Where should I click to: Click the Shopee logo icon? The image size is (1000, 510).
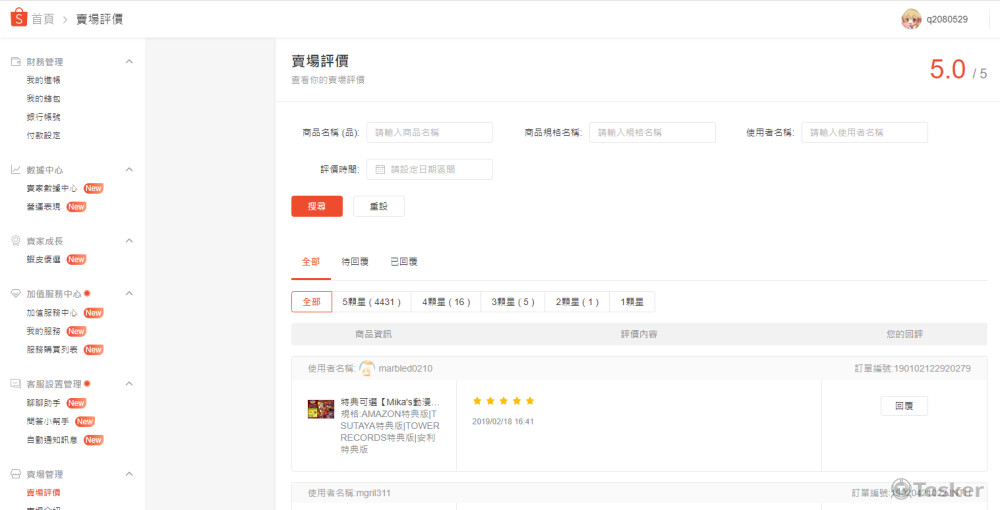[18, 19]
